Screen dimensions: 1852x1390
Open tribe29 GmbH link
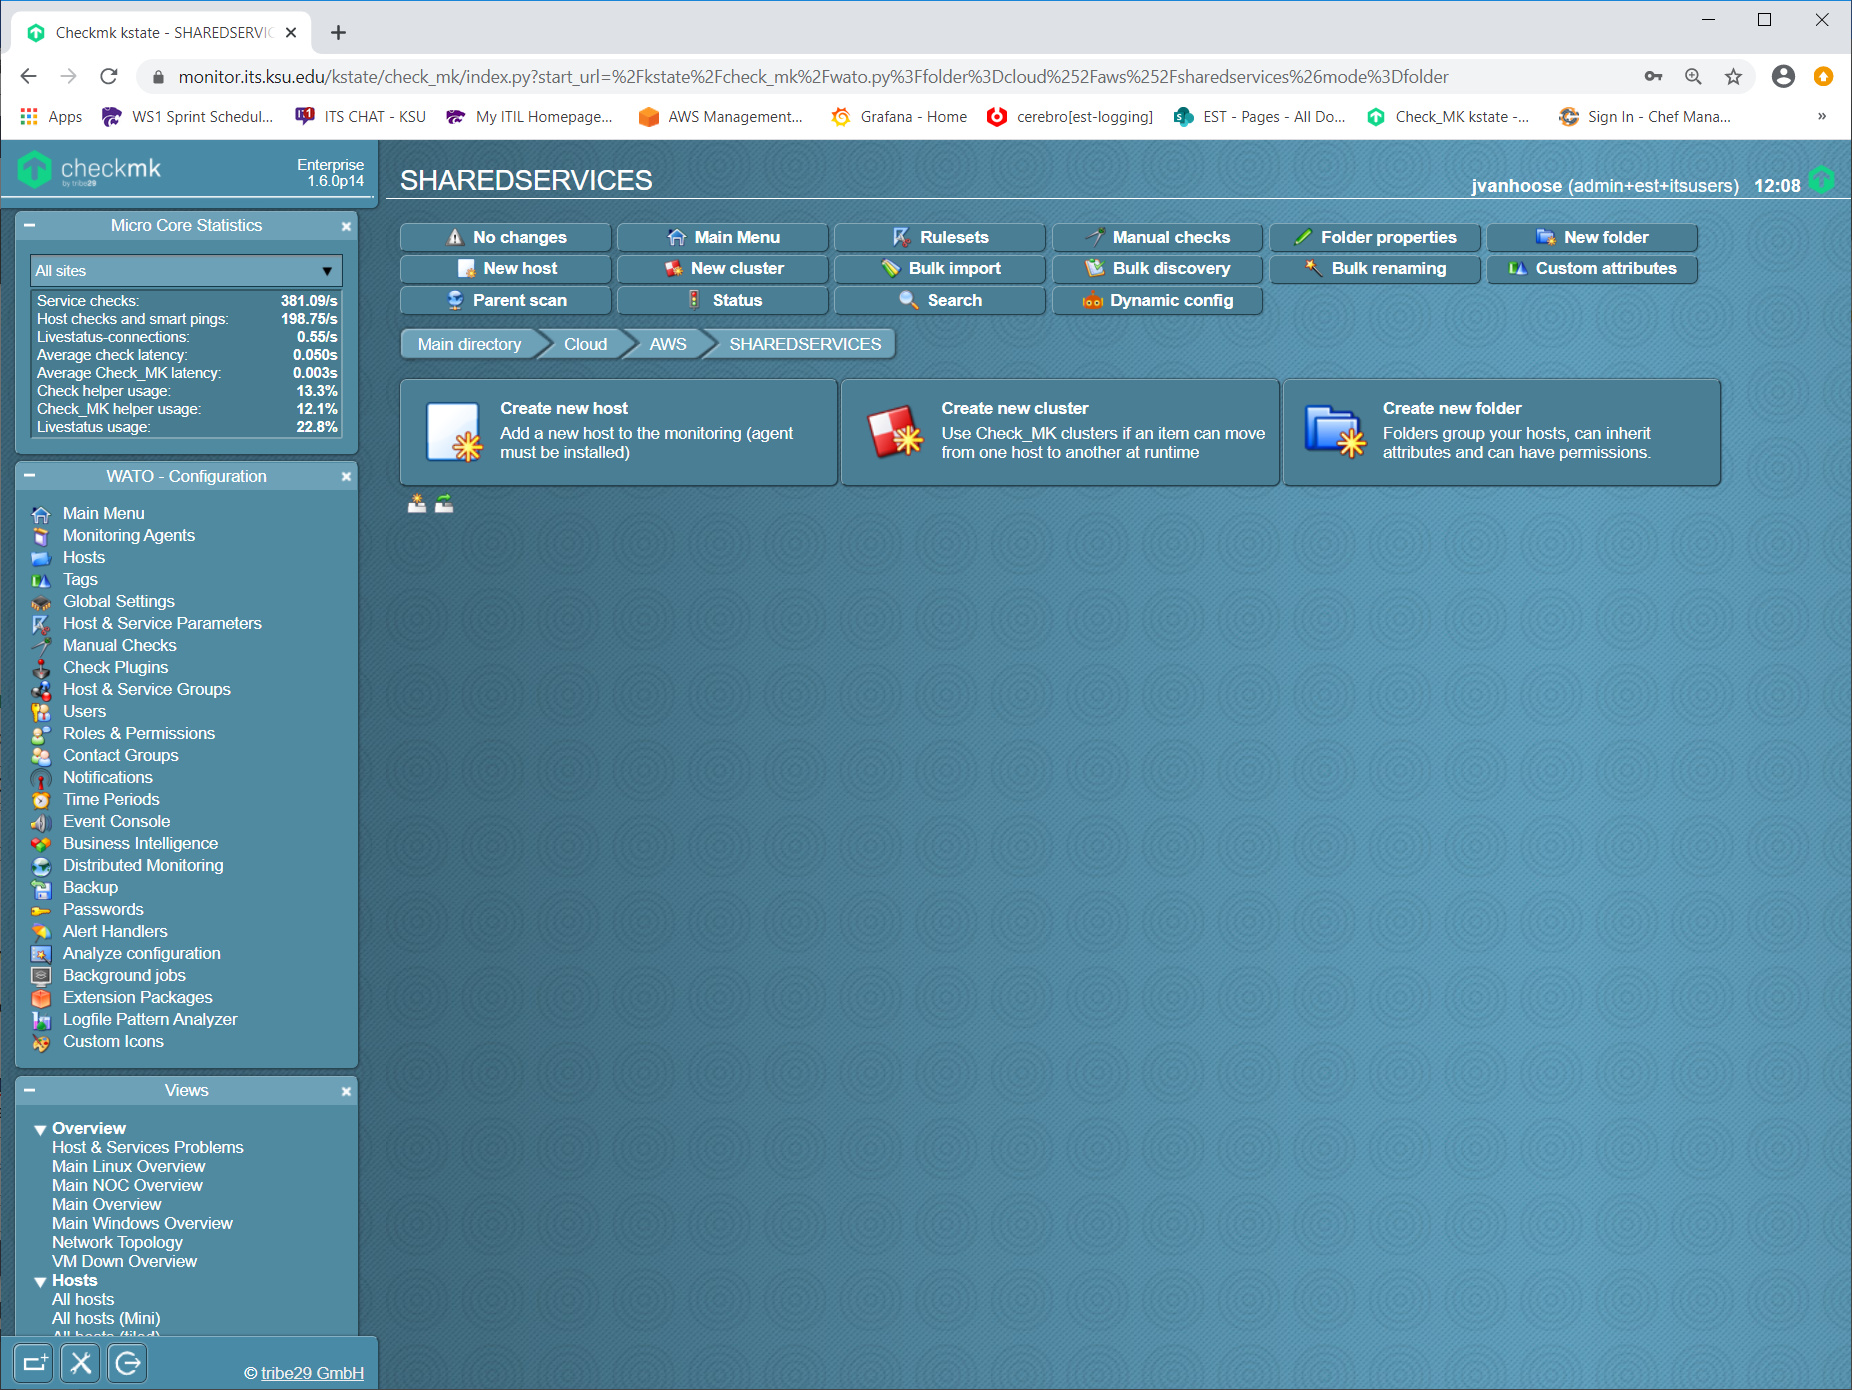click(x=312, y=1373)
